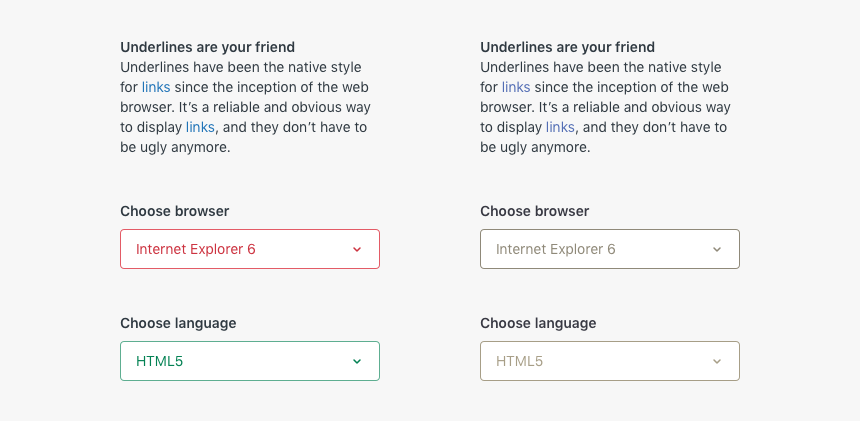Open the green-bordered HTML5 dropdown
Image resolution: width=860 pixels, height=421 pixels.
click(x=250, y=361)
